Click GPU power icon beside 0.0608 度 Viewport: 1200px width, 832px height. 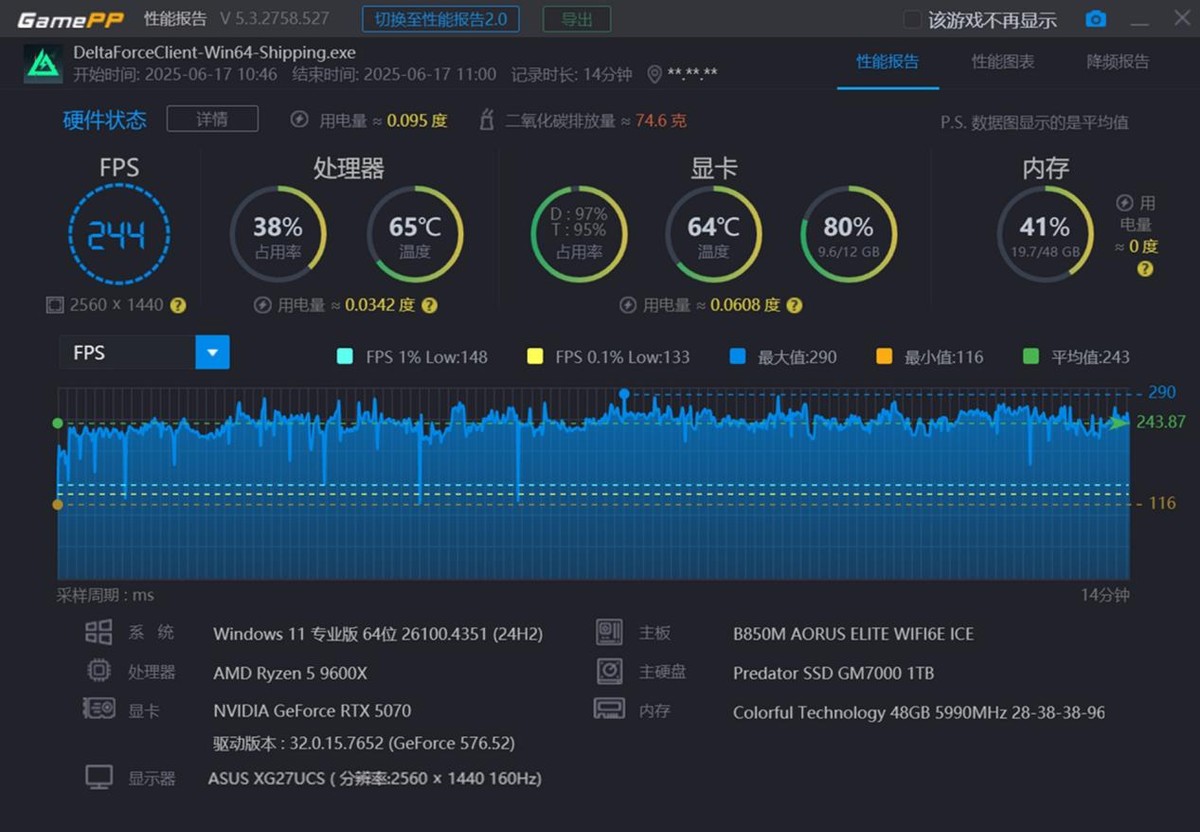click(628, 305)
